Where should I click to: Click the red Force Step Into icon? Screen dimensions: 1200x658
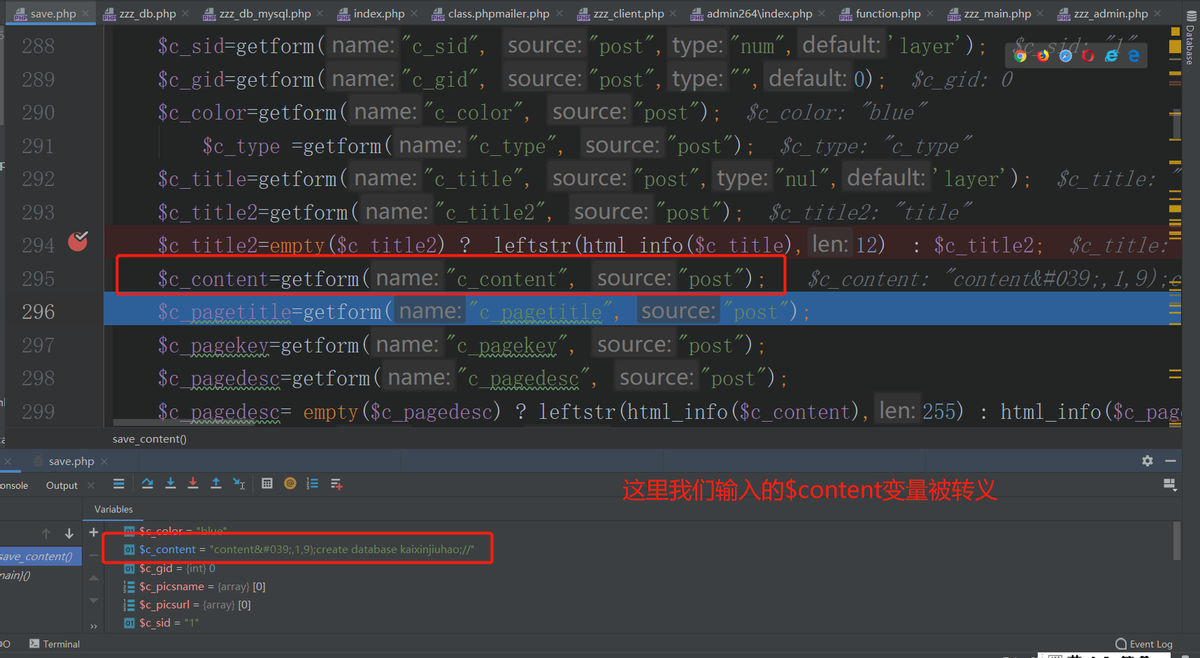(x=193, y=484)
